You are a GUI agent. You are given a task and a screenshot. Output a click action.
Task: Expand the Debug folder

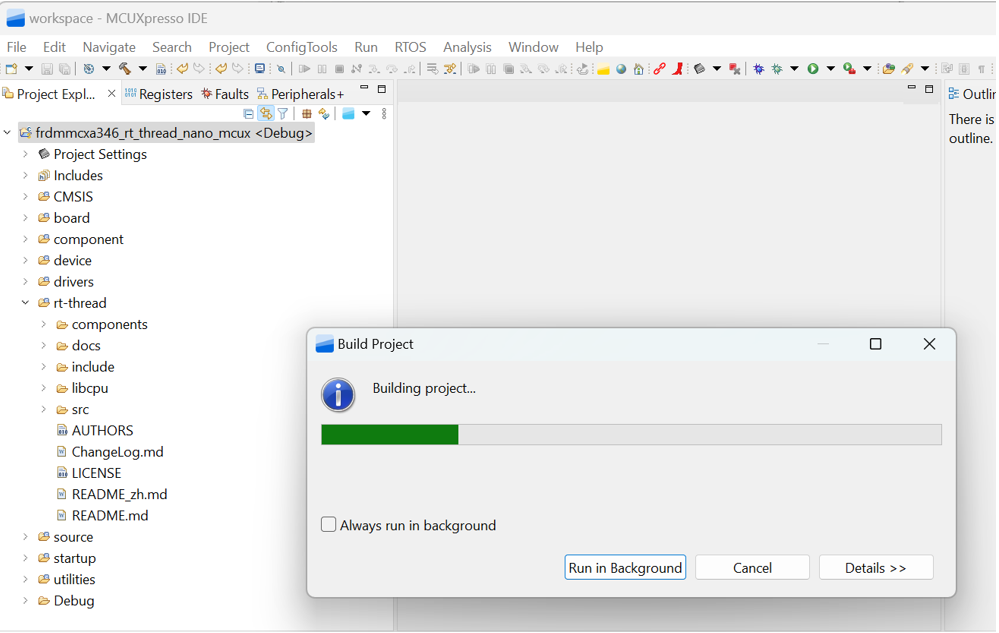click(x=25, y=600)
